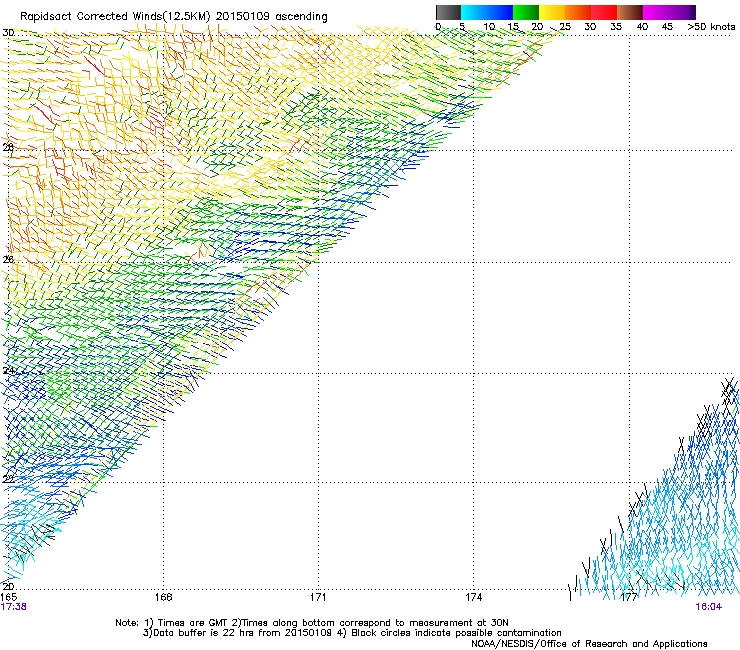Click the latitude label '26'
Viewport: 740px width, 650px height.
(8, 259)
